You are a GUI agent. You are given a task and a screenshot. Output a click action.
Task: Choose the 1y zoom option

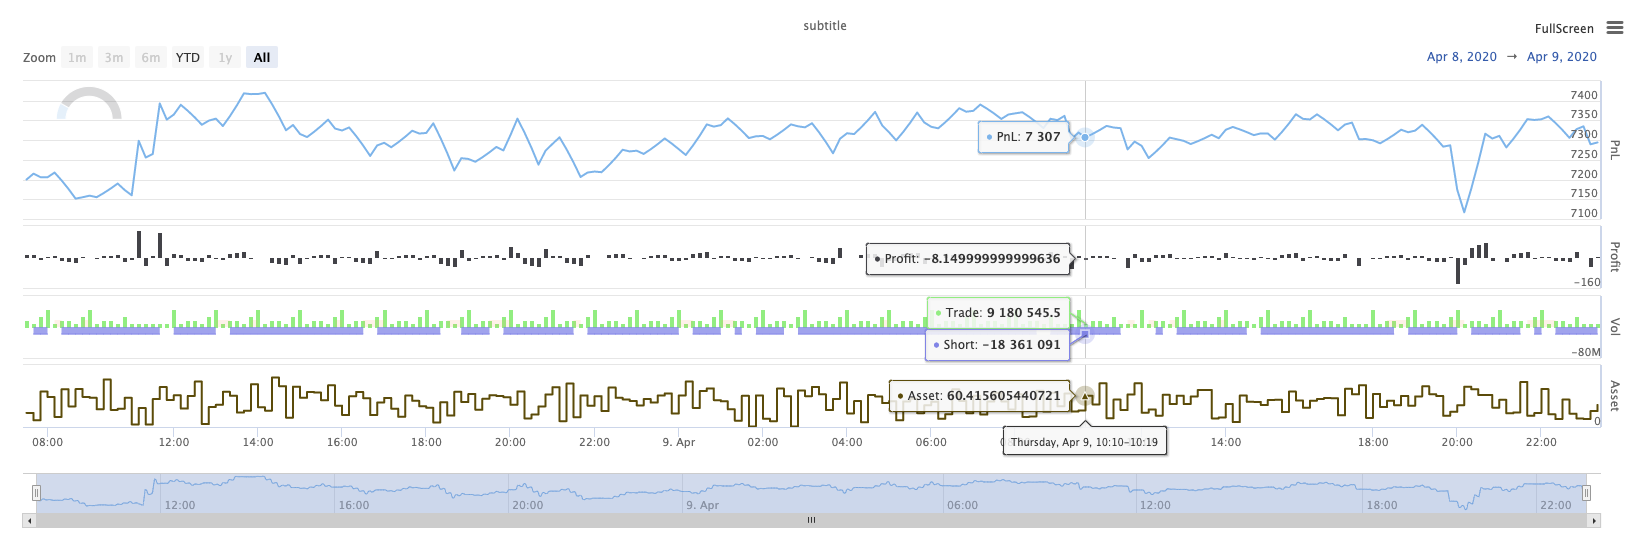(225, 58)
